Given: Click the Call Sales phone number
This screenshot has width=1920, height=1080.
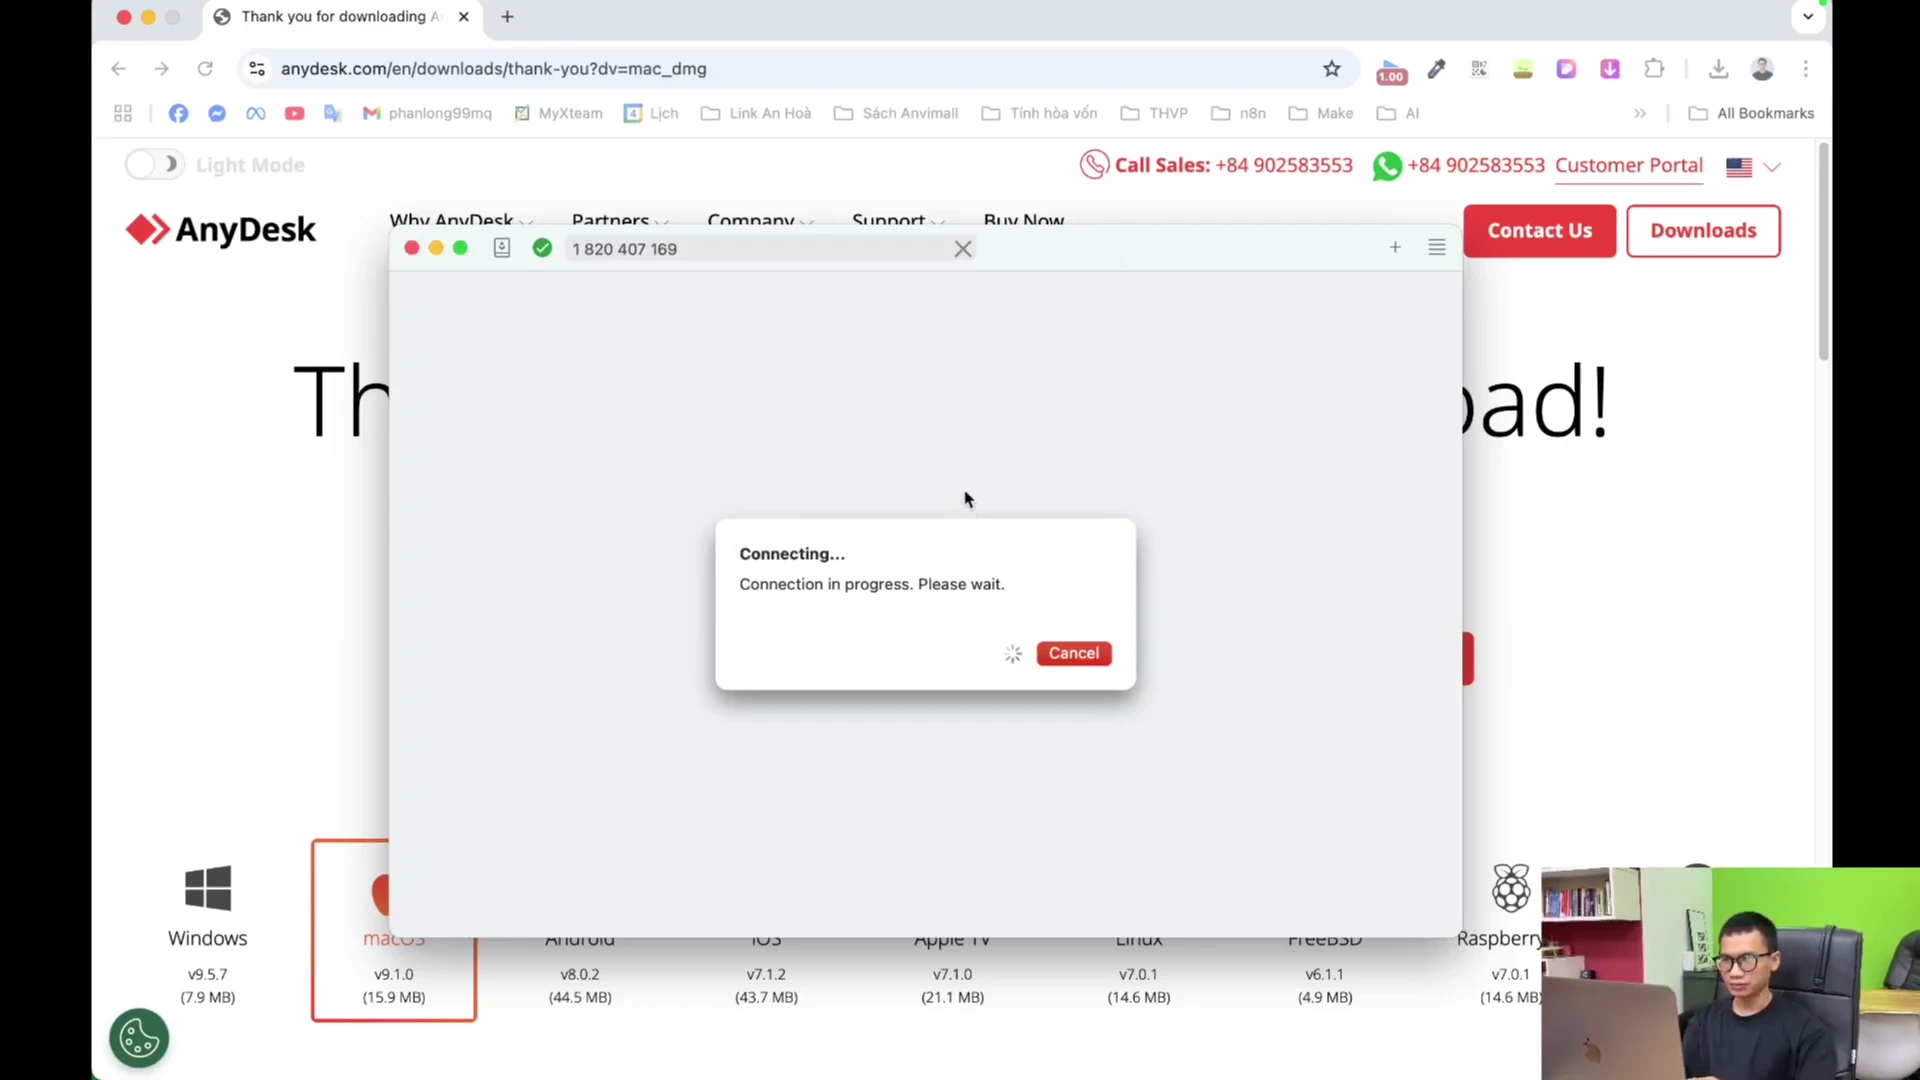Looking at the screenshot, I should [1283, 165].
